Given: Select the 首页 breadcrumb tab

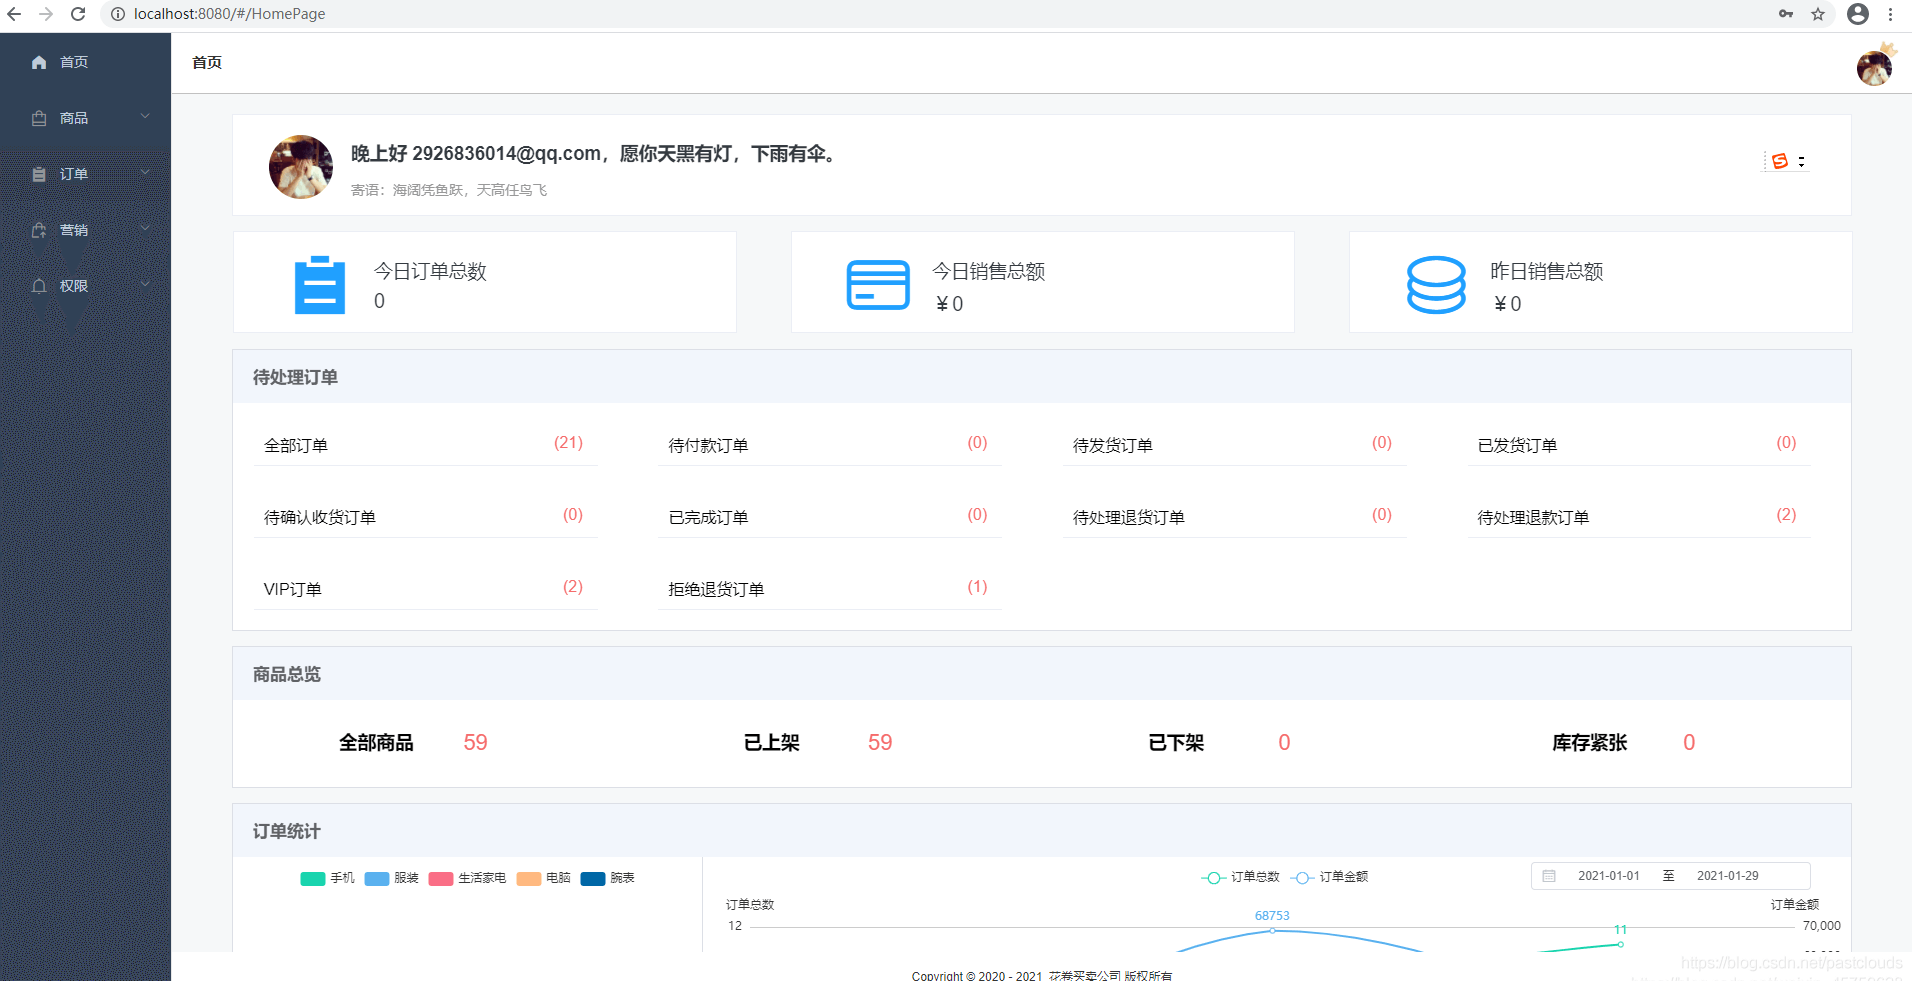Looking at the screenshot, I should 207,62.
